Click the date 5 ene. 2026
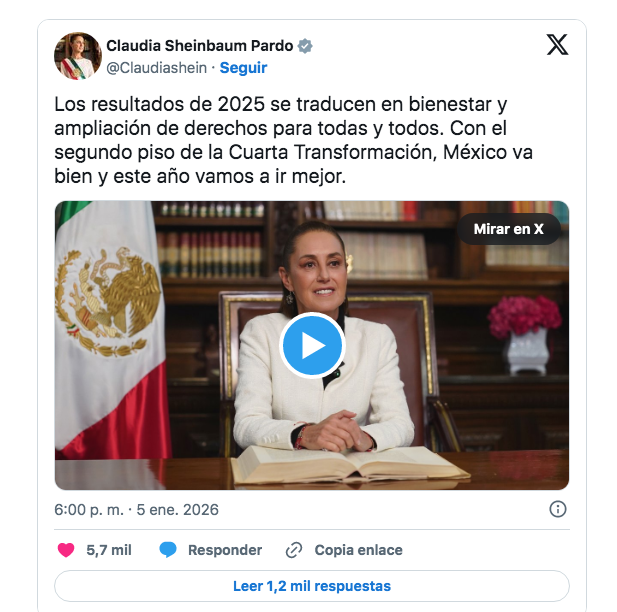 (177, 510)
